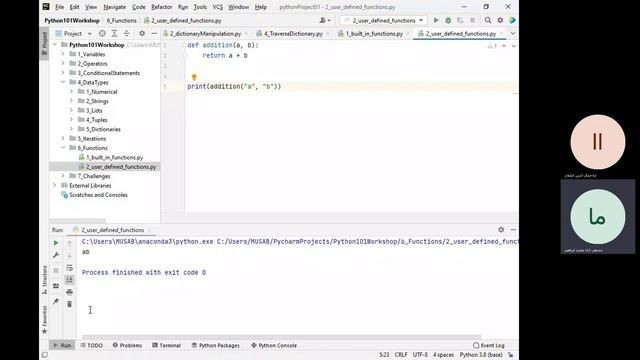The width and height of the screenshot is (640, 360).
Task: Collapse the 6_Functions folder
Action: pyautogui.click(x=63, y=148)
